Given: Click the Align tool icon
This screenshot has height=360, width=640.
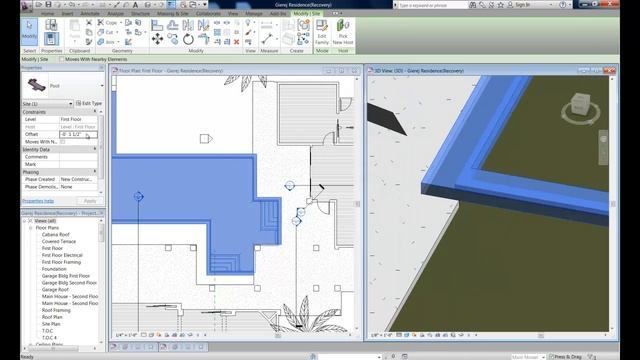Looking at the screenshot, I should coord(157,25).
